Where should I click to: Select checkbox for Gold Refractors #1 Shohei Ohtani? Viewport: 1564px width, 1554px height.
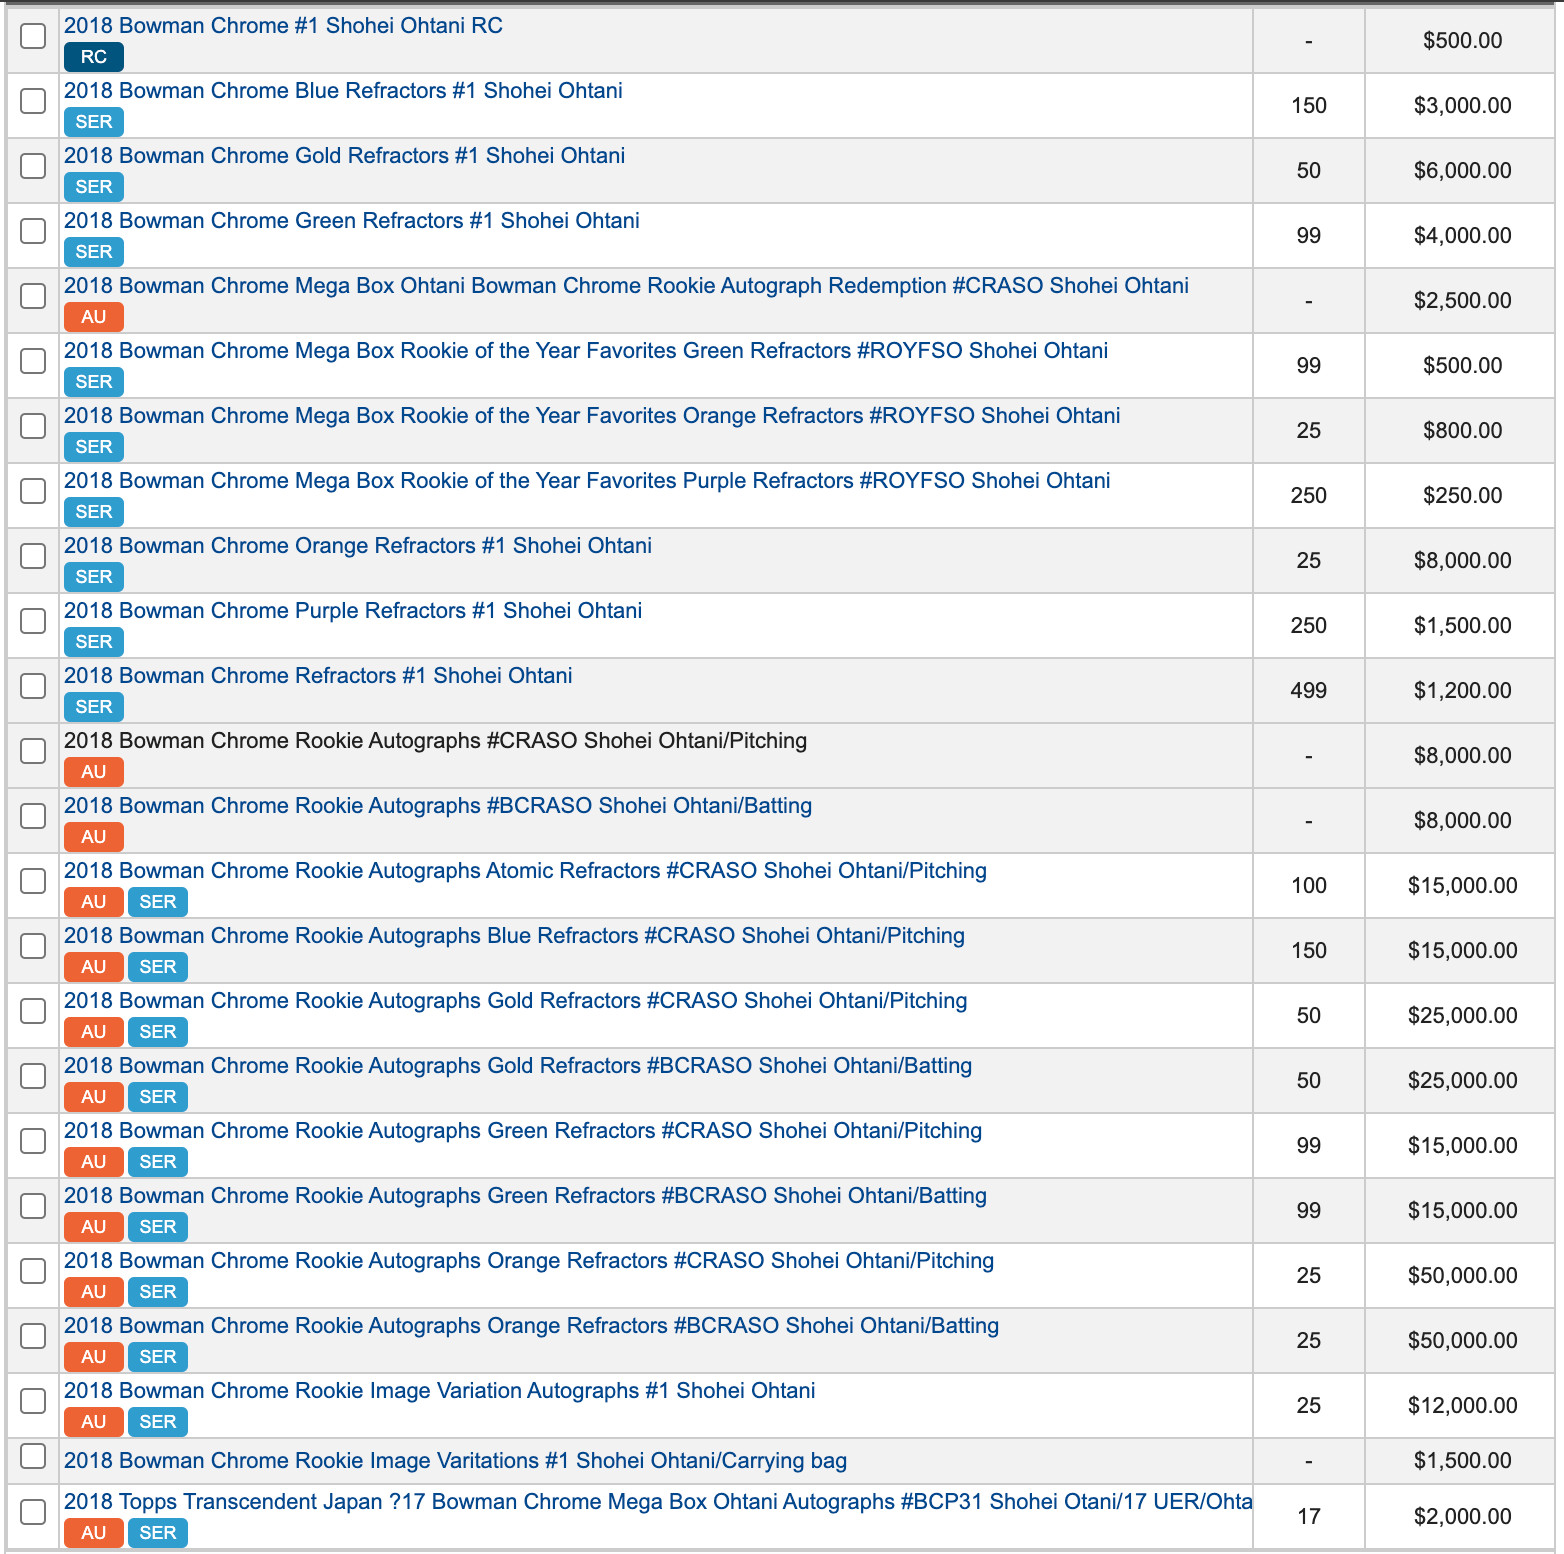tap(33, 166)
